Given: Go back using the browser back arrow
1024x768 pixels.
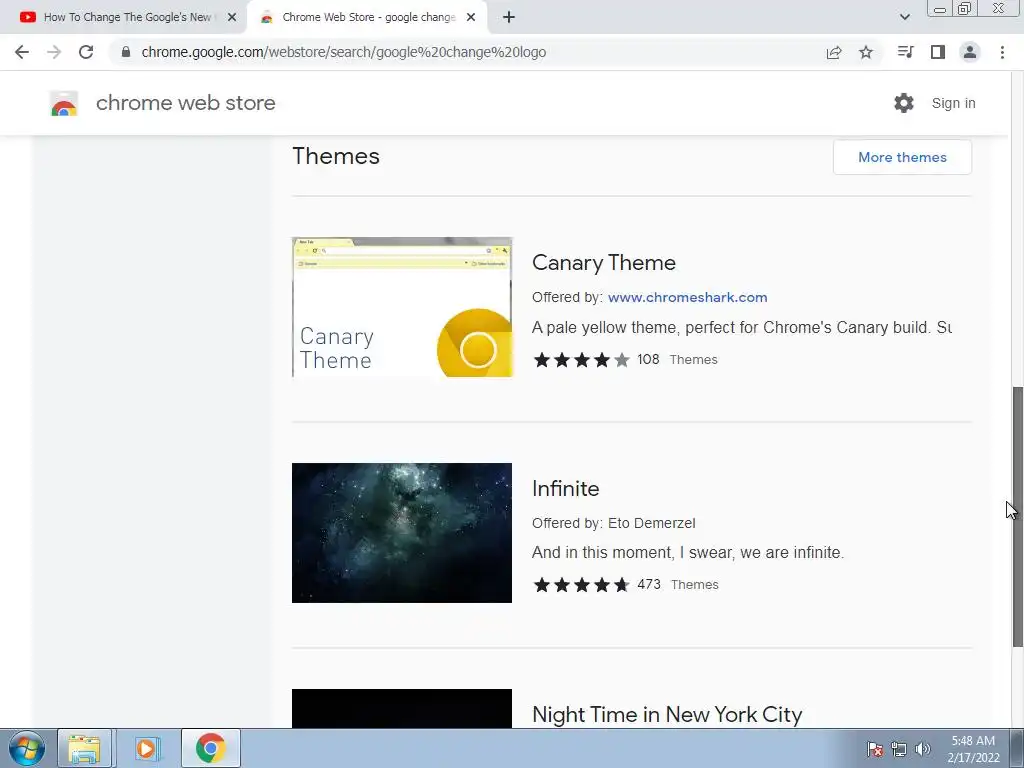Looking at the screenshot, I should tap(22, 52).
